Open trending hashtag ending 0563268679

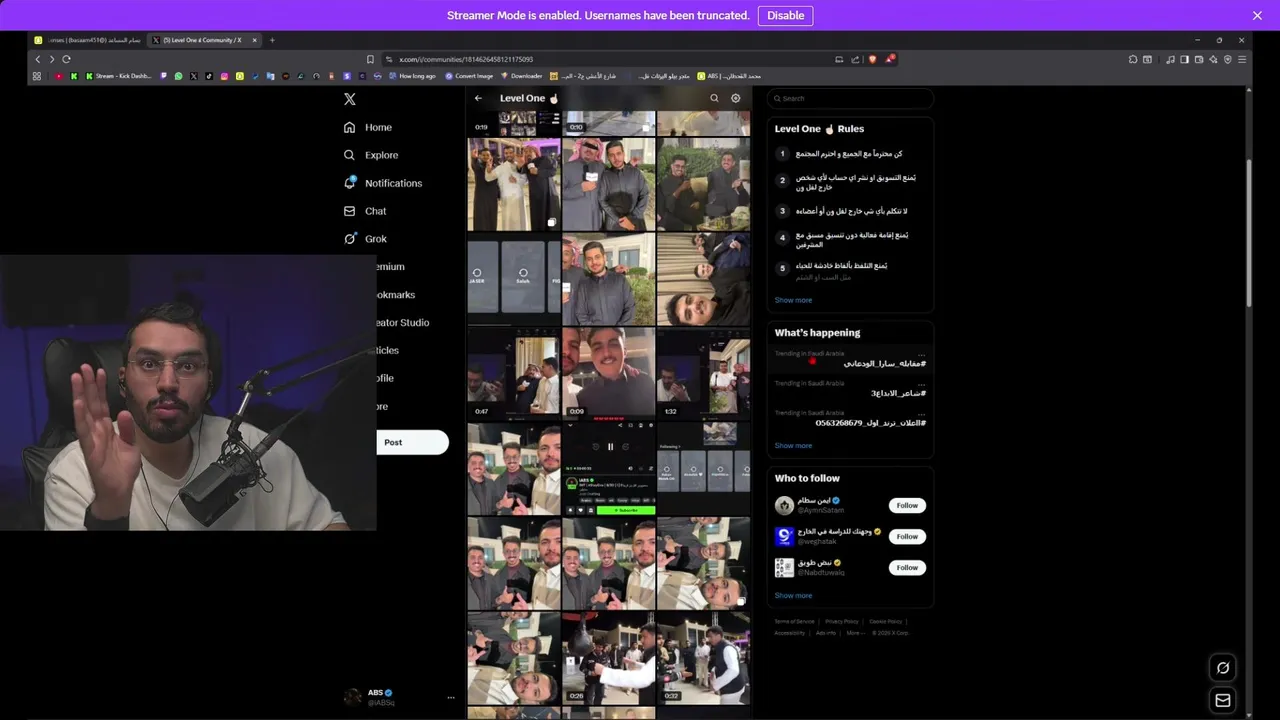870,423
